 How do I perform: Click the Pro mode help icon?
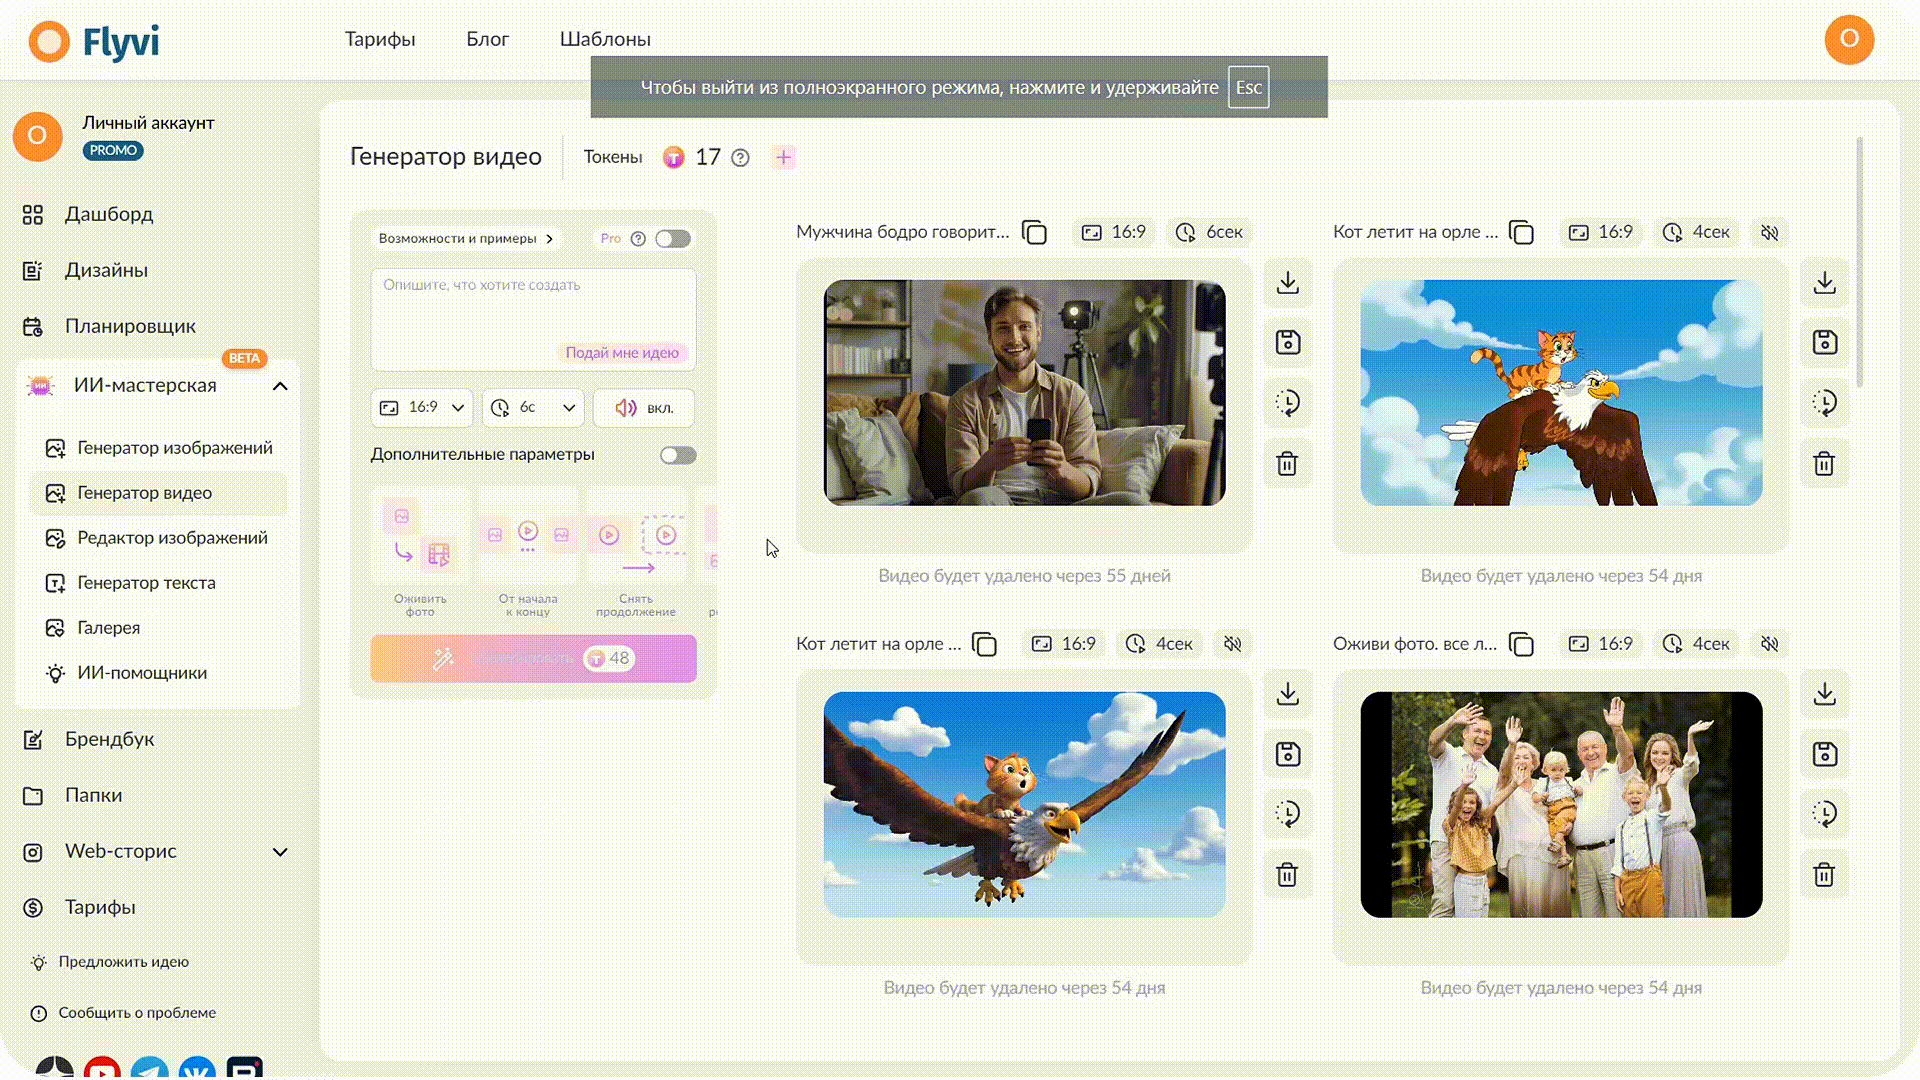tap(638, 239)
